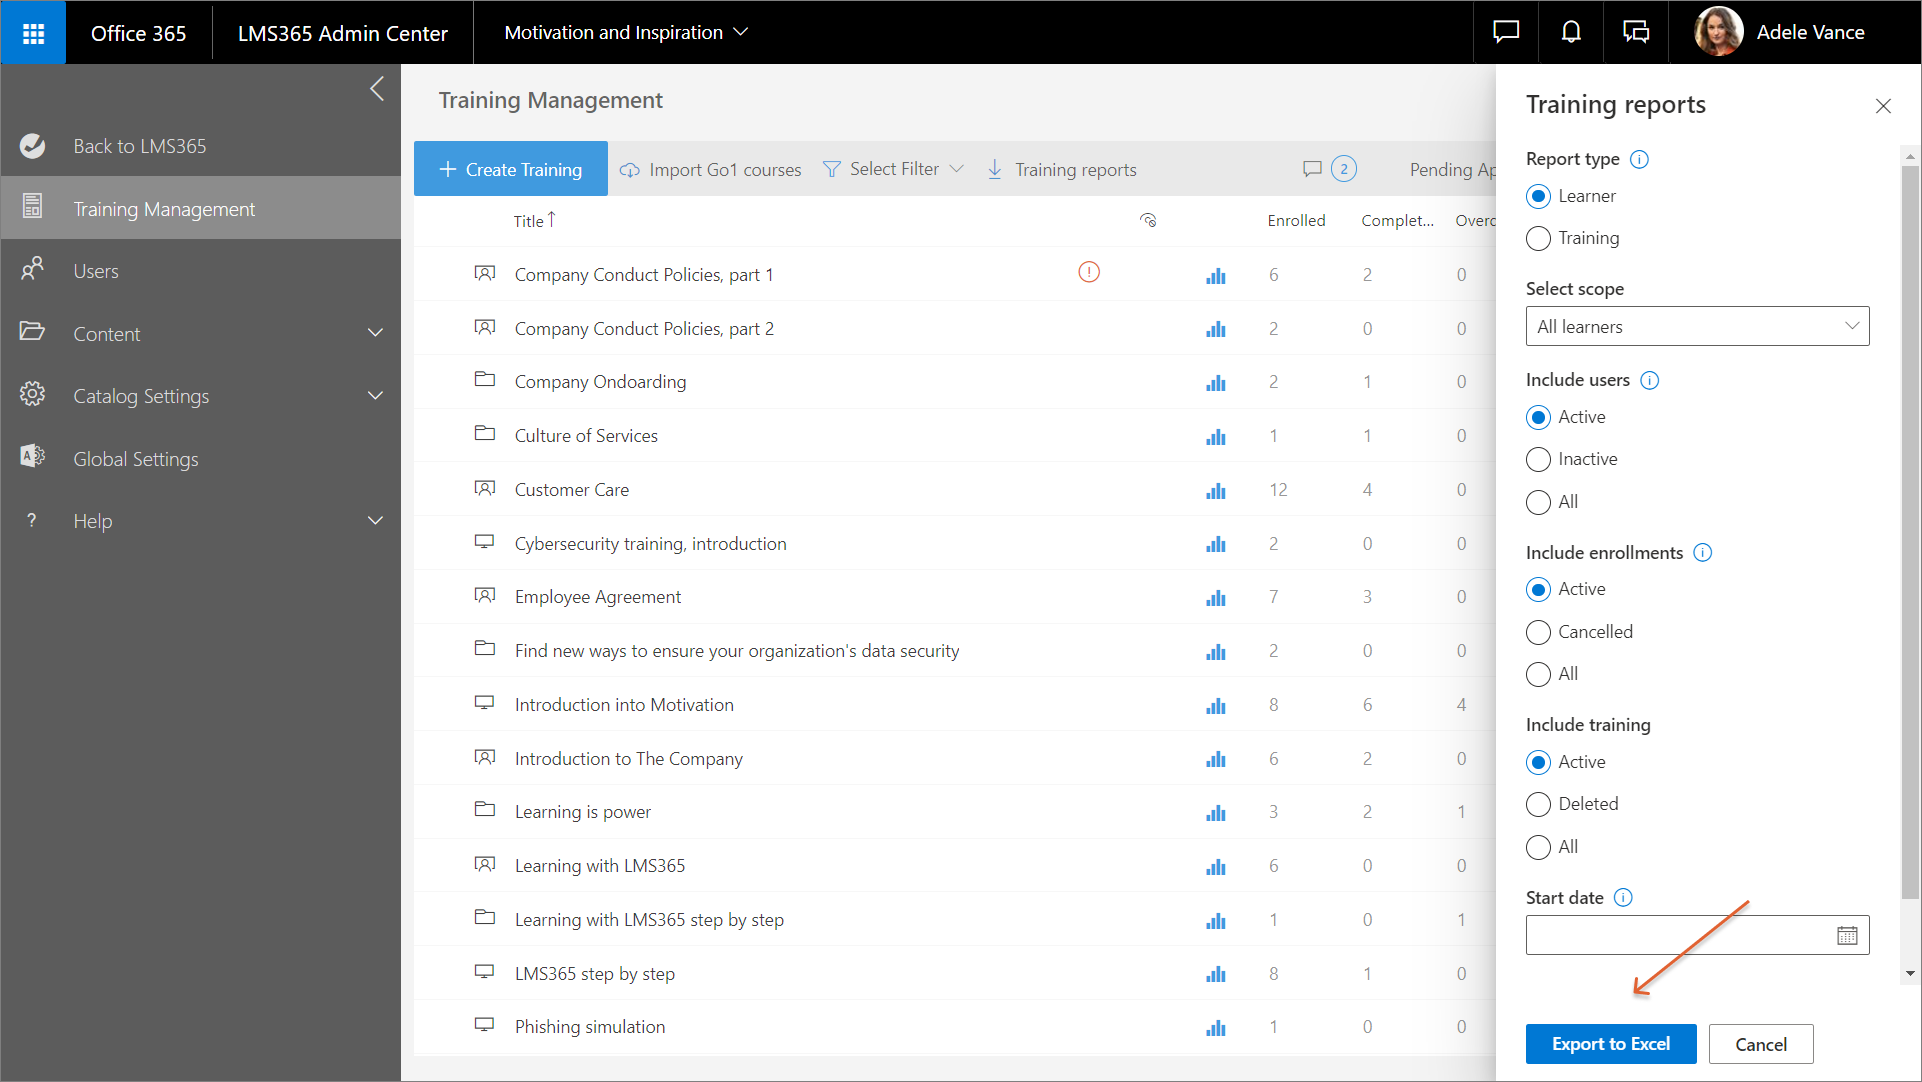Screen dimensions: 1922x1082
Task: Choose Cancelled under Include enrollments
Action: (1538, 632)
